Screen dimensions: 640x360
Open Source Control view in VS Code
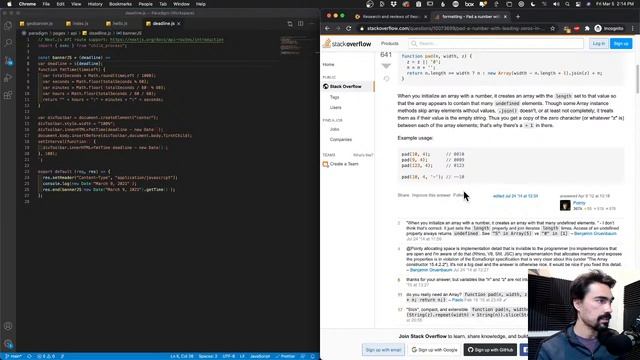point(8,60)
